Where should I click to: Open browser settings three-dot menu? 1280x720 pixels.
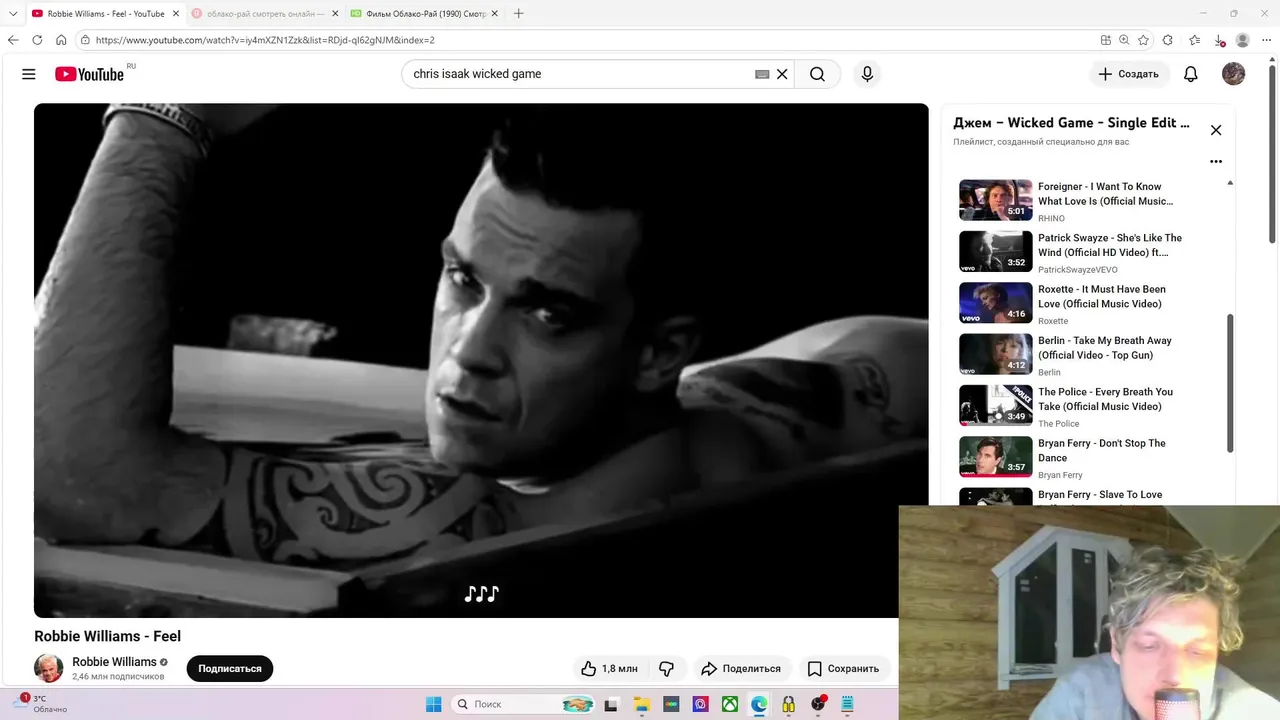(1267, 40)
